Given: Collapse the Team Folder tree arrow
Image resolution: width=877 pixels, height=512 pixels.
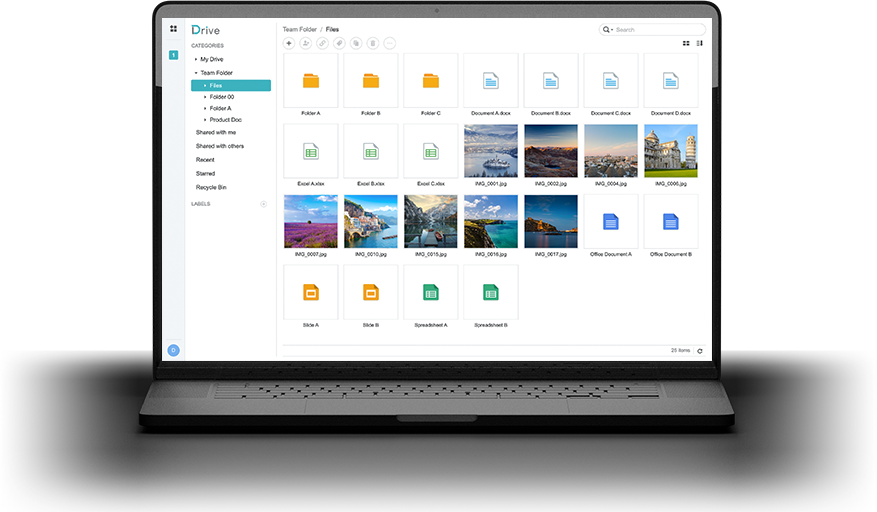Looking at the screenshot, I should tap(196, 73).
